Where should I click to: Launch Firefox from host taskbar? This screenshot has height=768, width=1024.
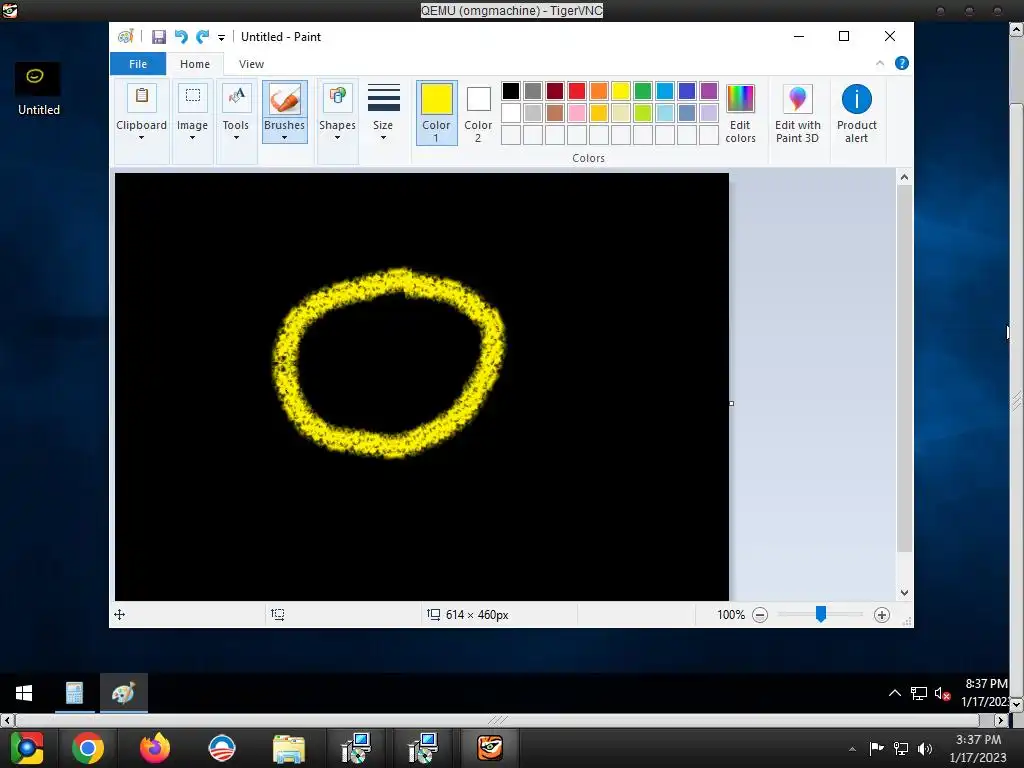click(x=155, y=748)
